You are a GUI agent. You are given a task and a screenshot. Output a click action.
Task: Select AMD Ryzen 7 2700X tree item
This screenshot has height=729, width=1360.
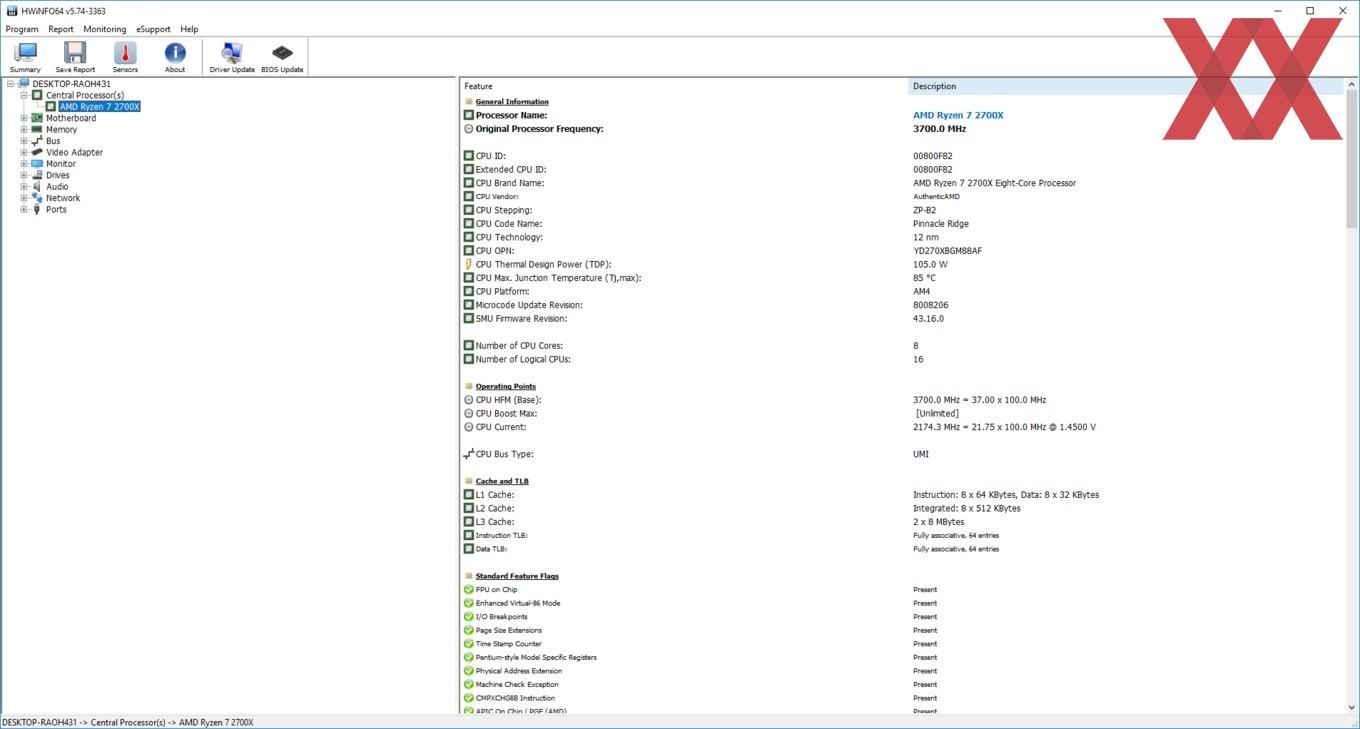[99, 107]
